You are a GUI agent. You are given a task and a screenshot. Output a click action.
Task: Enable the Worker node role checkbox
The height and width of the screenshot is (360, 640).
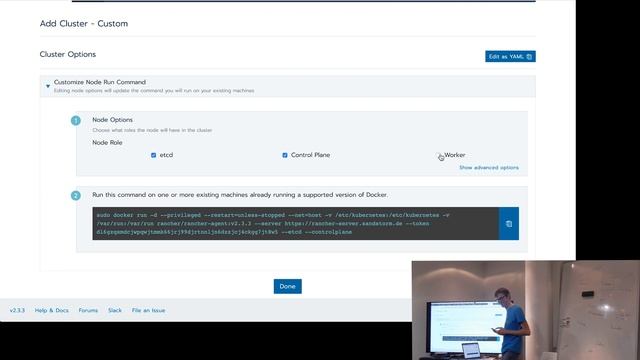click(x=439, y=155)
